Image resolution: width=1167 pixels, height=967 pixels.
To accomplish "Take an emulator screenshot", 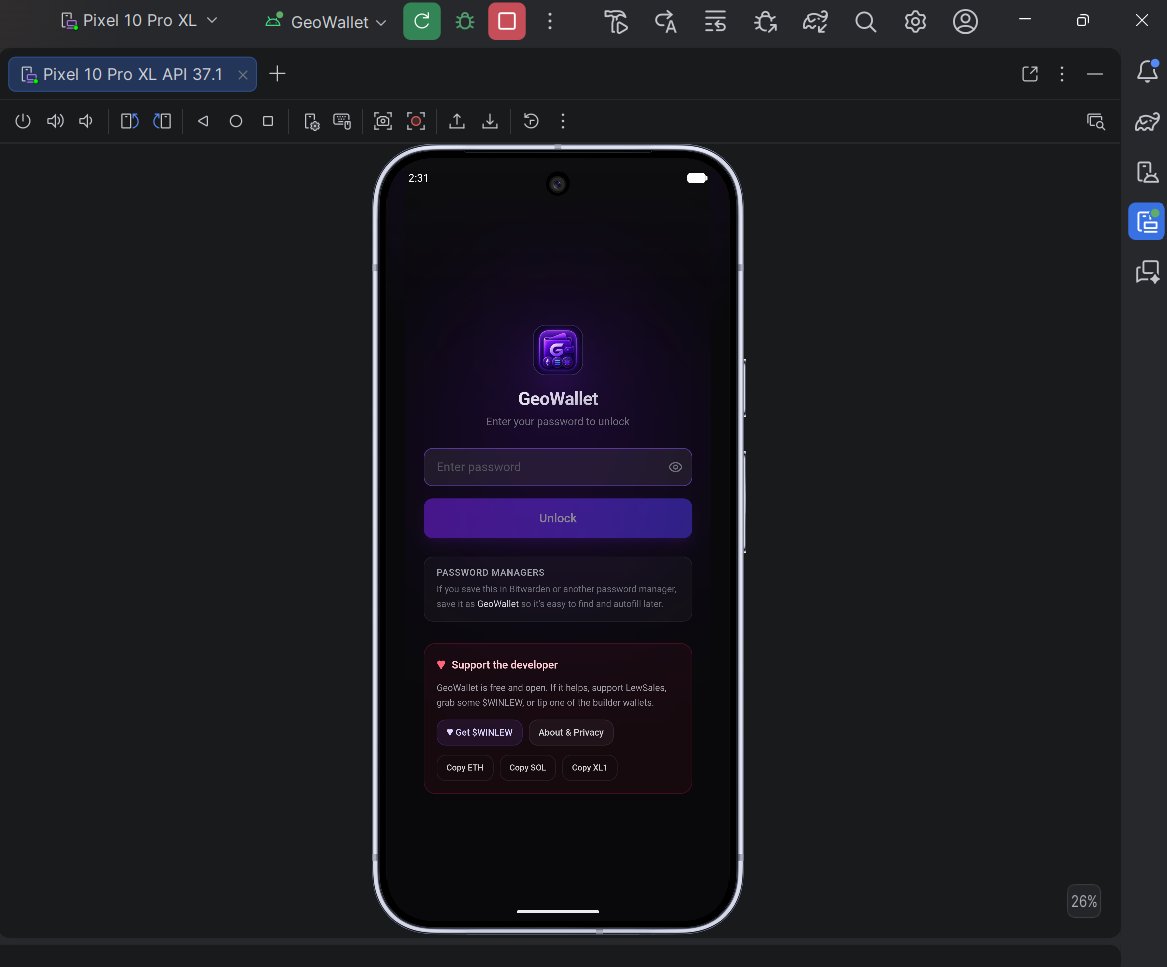I will (x=383, y=121).
